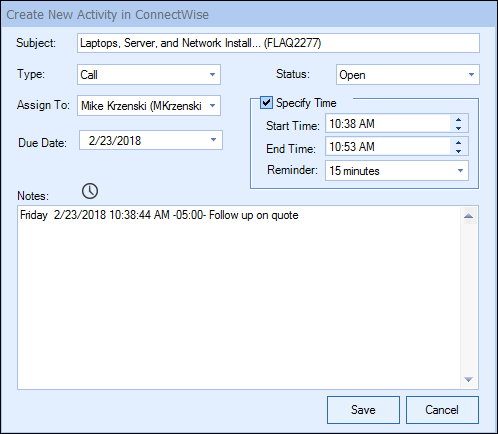Click into the Subject text field
The height and width of the screenshot is (434, 498).
278,43
